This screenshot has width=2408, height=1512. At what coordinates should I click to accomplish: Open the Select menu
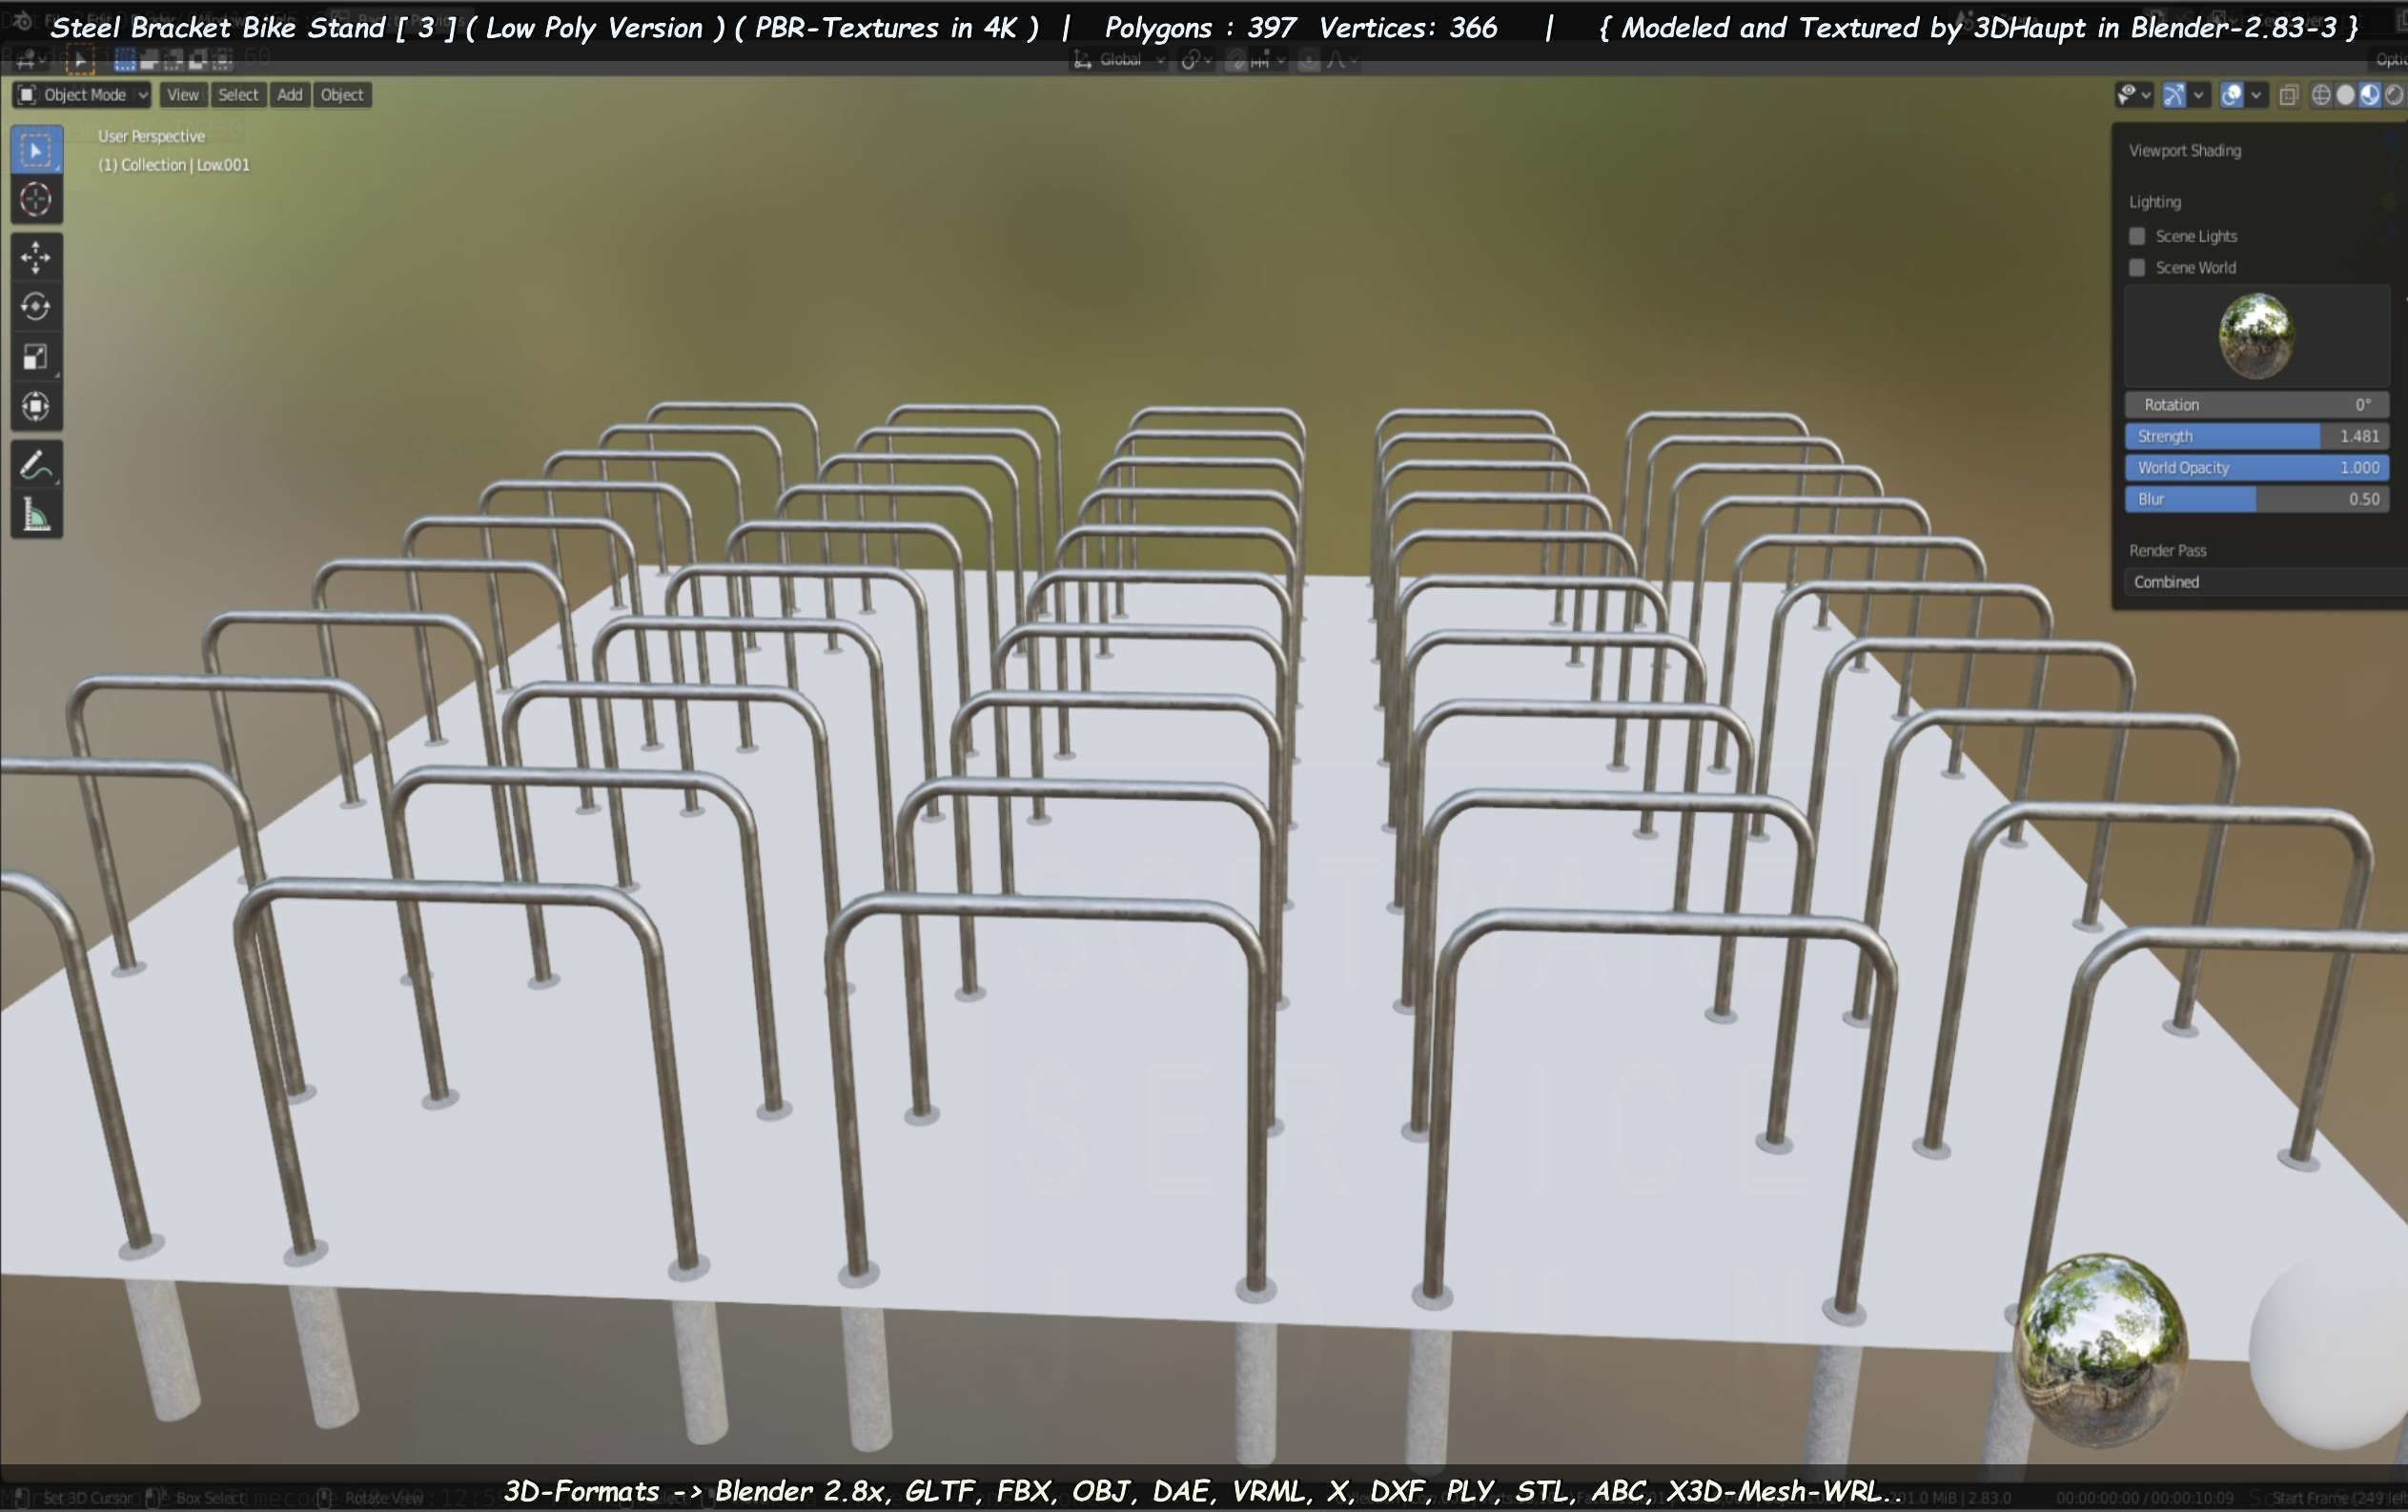(238, 95)
